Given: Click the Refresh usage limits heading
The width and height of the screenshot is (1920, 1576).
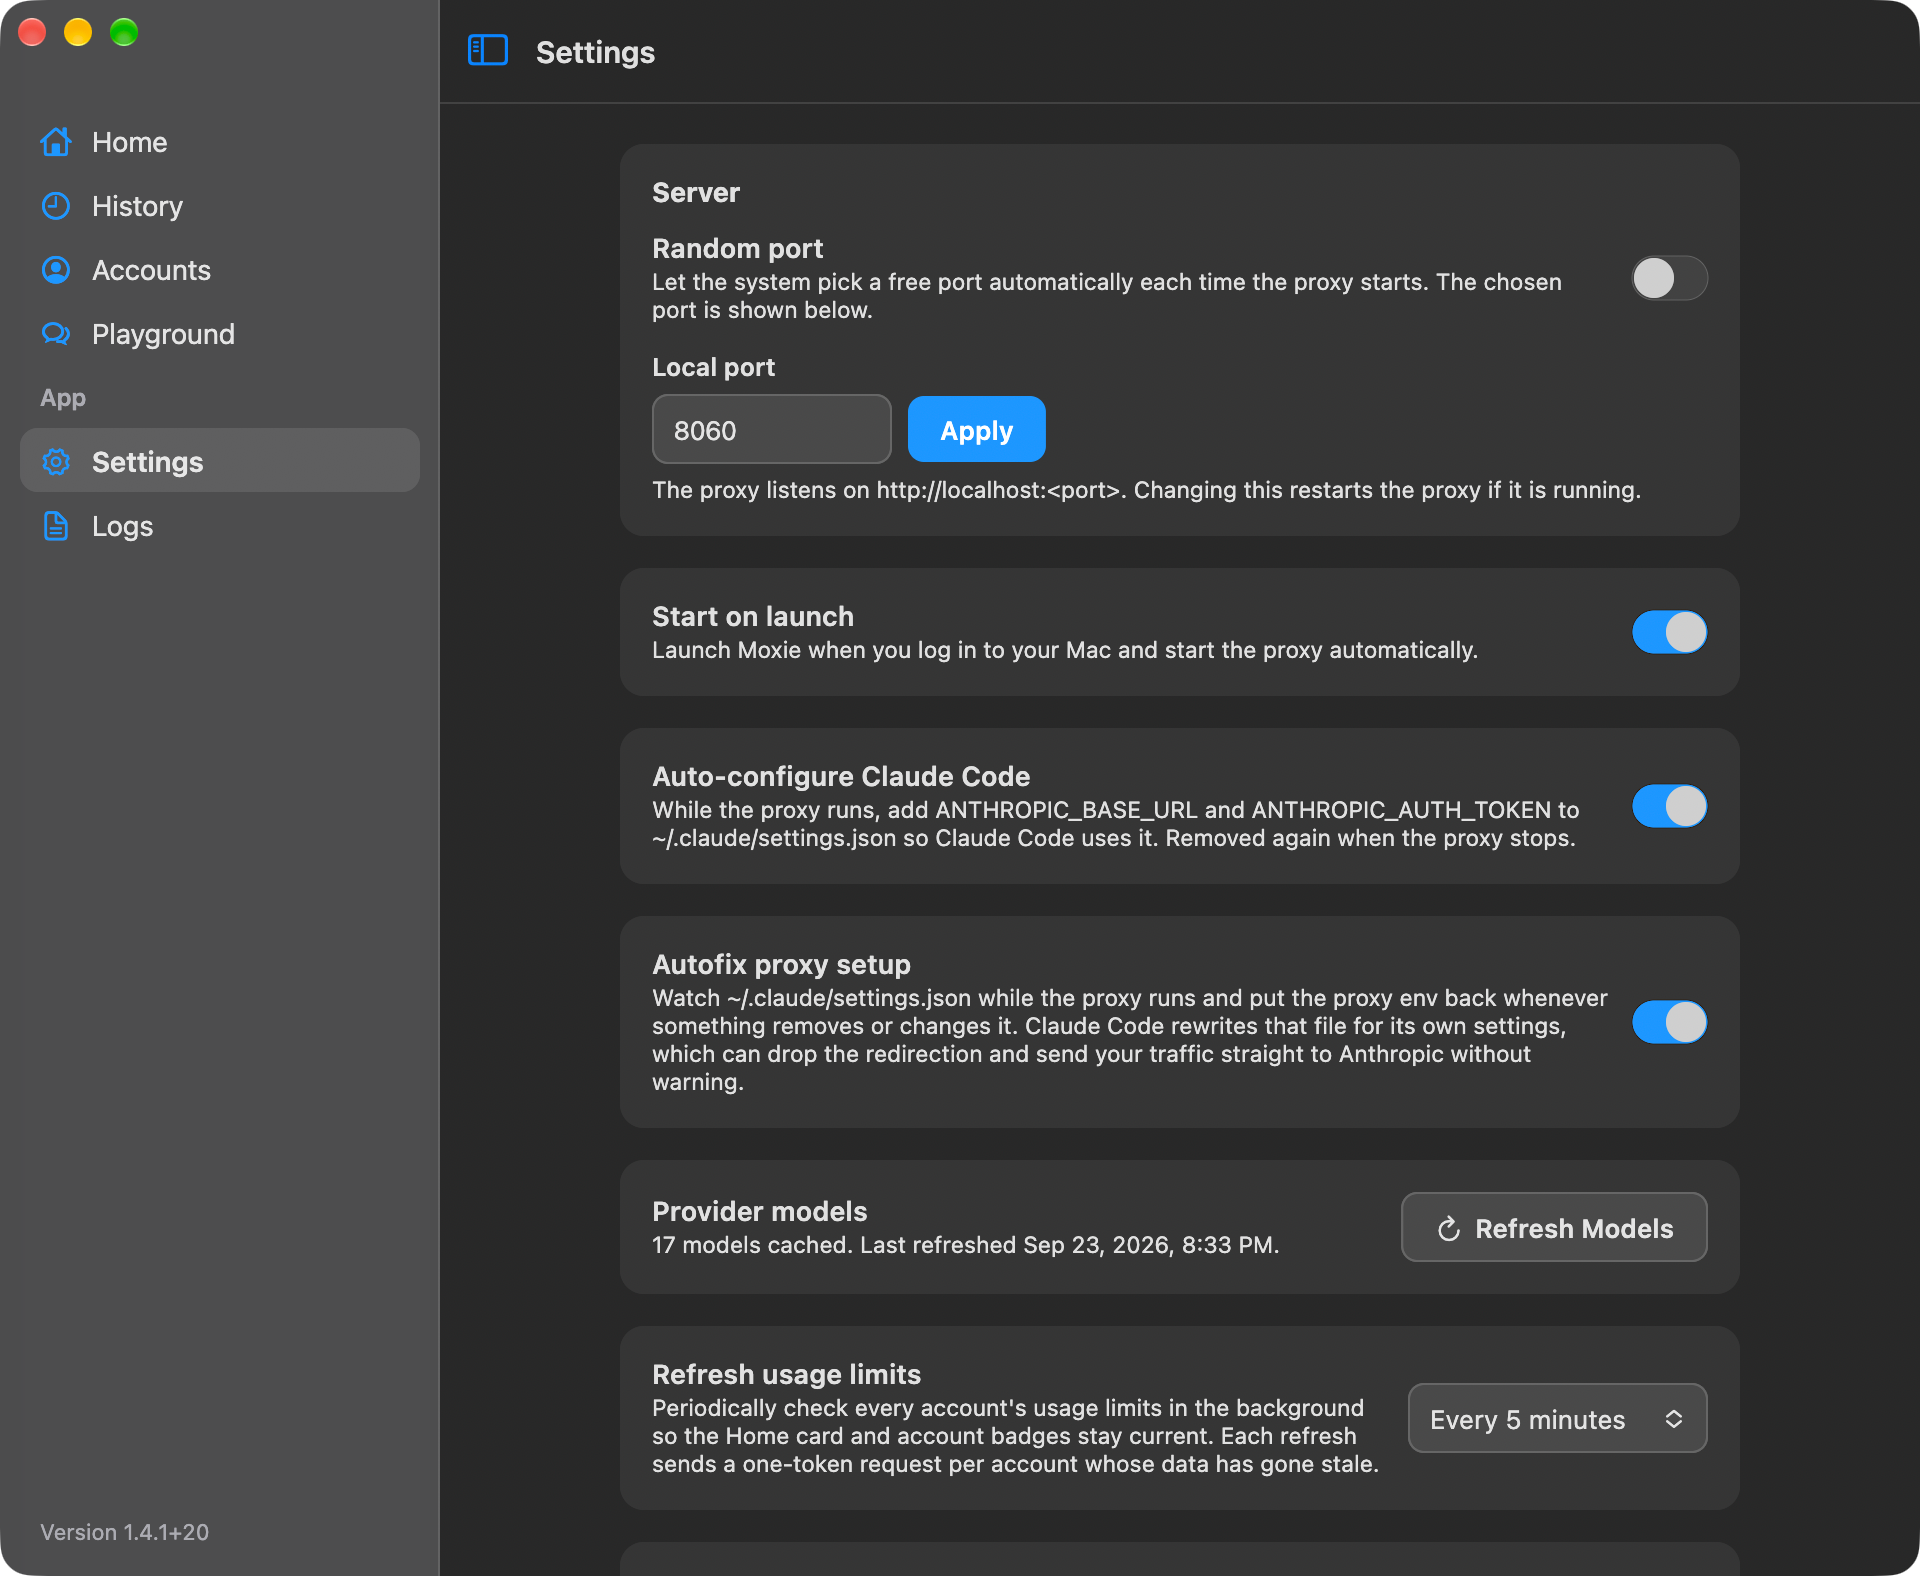Looking at the screenshot, I should click(x=786, y=1374).
